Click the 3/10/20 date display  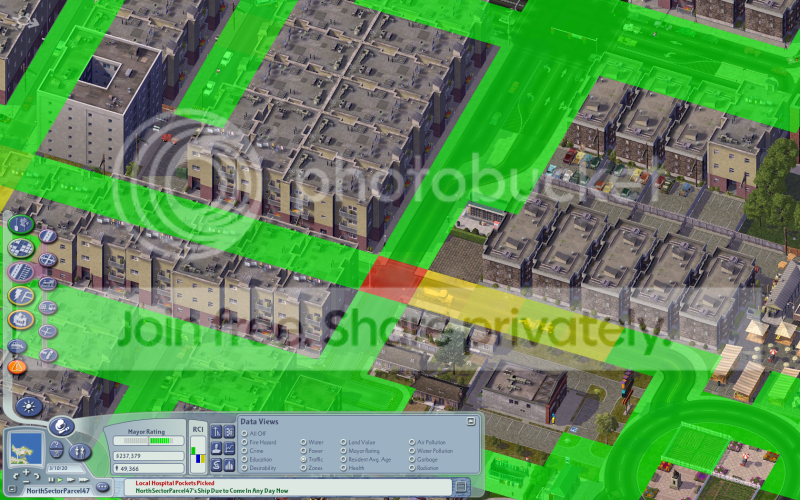point(65,468)
